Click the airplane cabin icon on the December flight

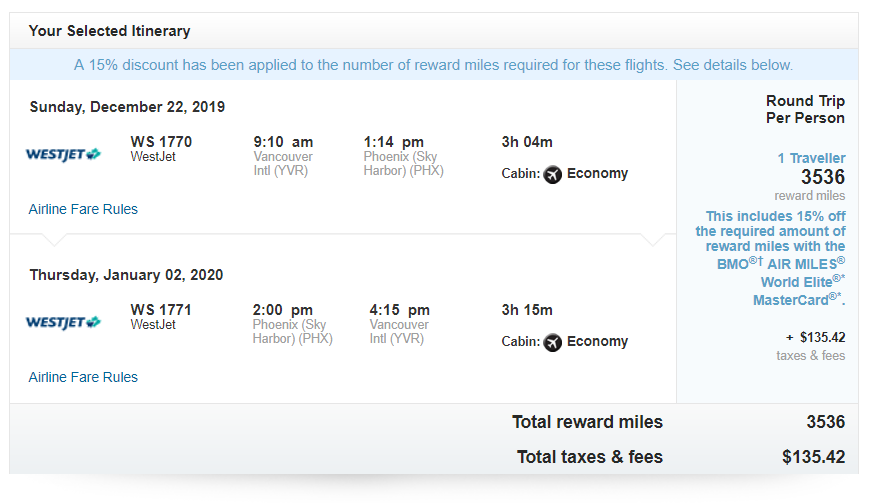point(553,174)
